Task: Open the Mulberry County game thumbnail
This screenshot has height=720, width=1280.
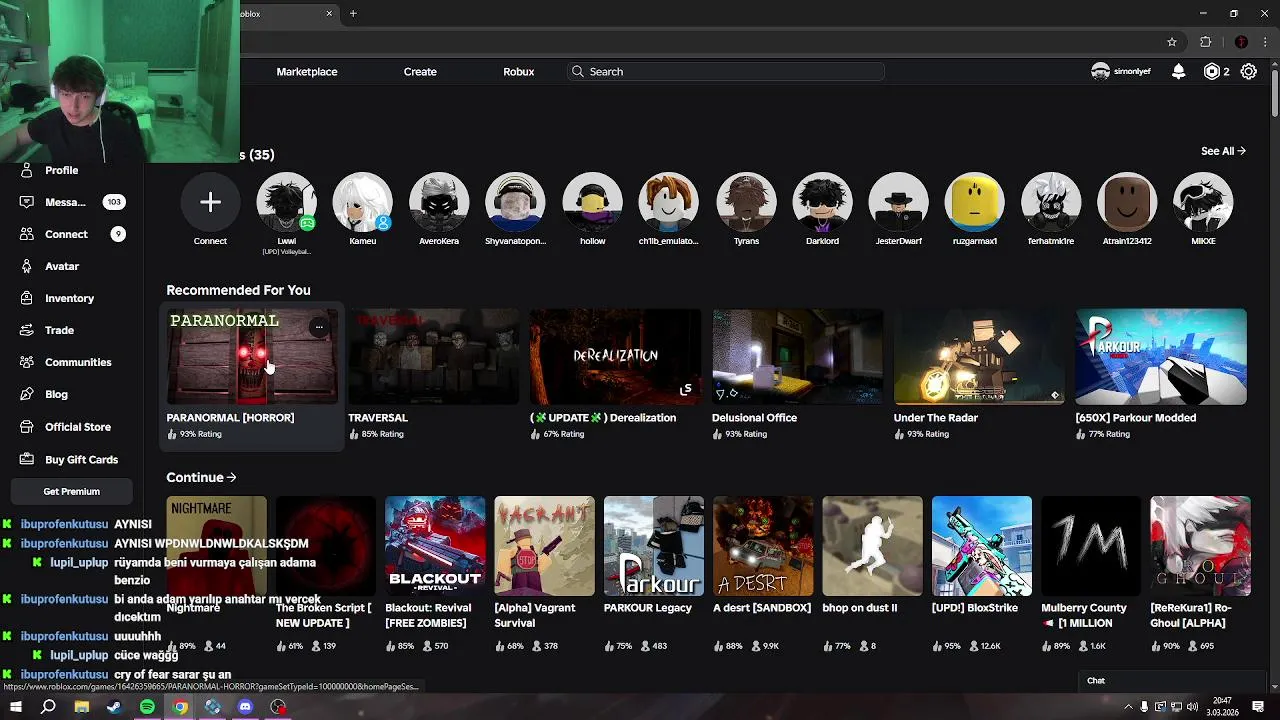Action: (x=1091, y=546)
